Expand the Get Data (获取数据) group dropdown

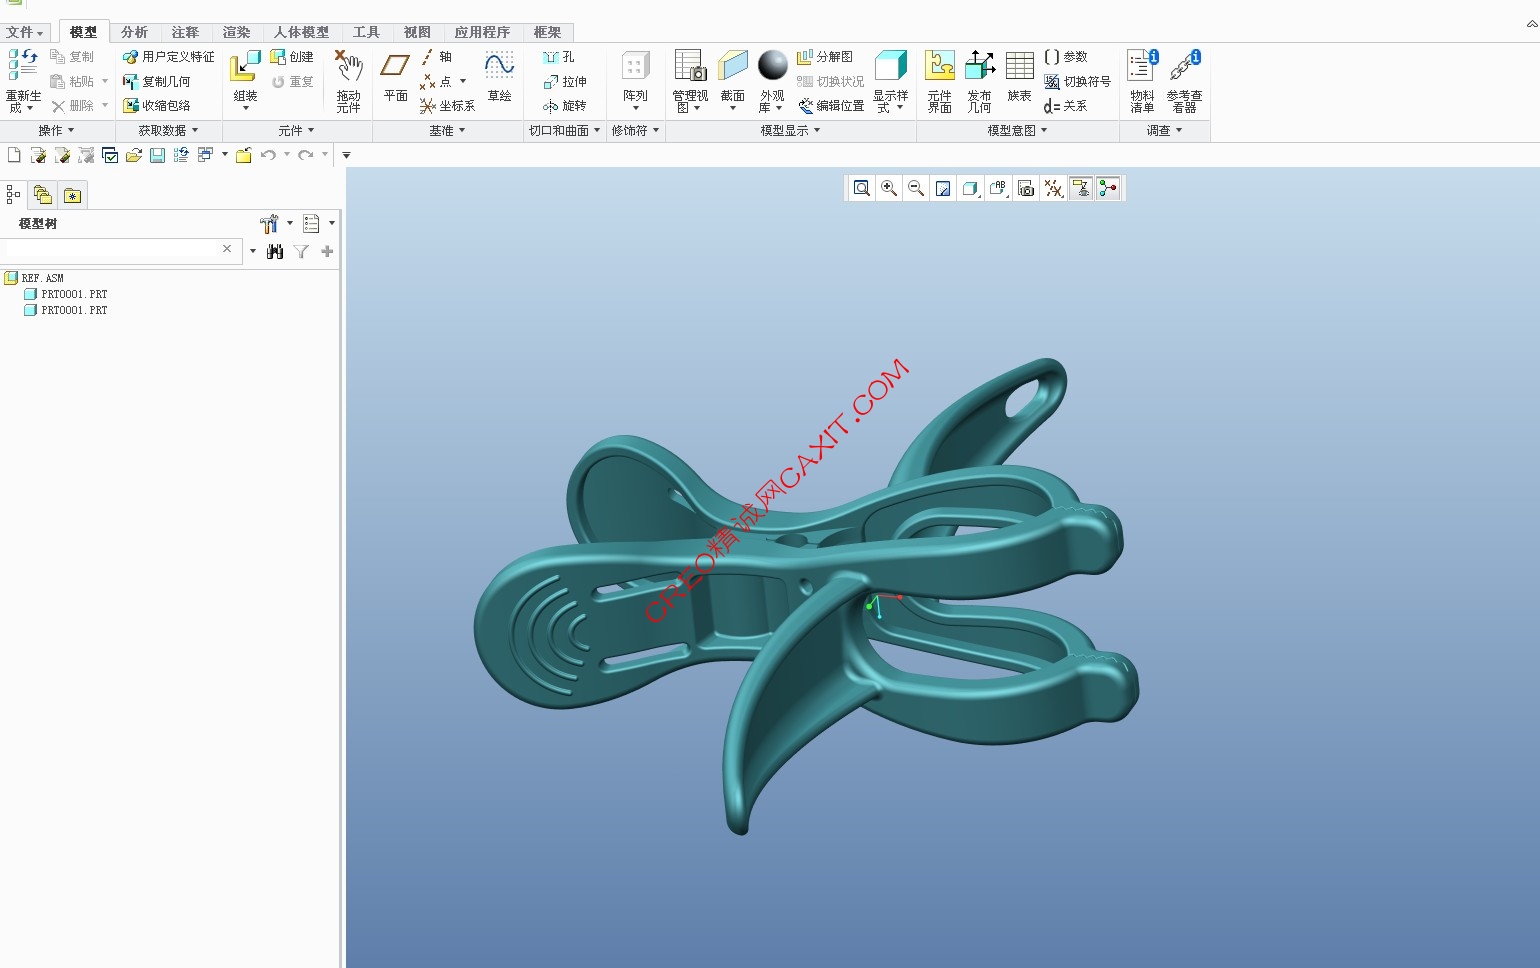tap(168, 130)
